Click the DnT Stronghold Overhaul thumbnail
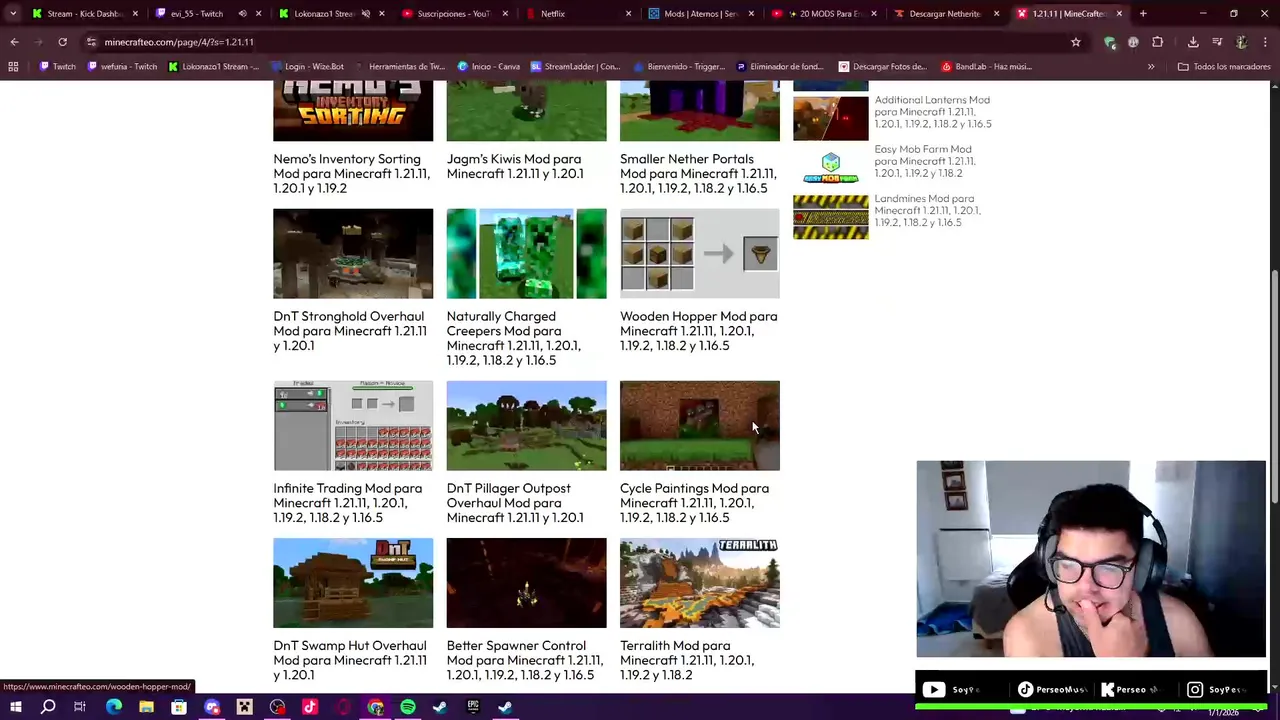Image resolution: width=1280 pixels, height=720 pixels. coord(353,253)
